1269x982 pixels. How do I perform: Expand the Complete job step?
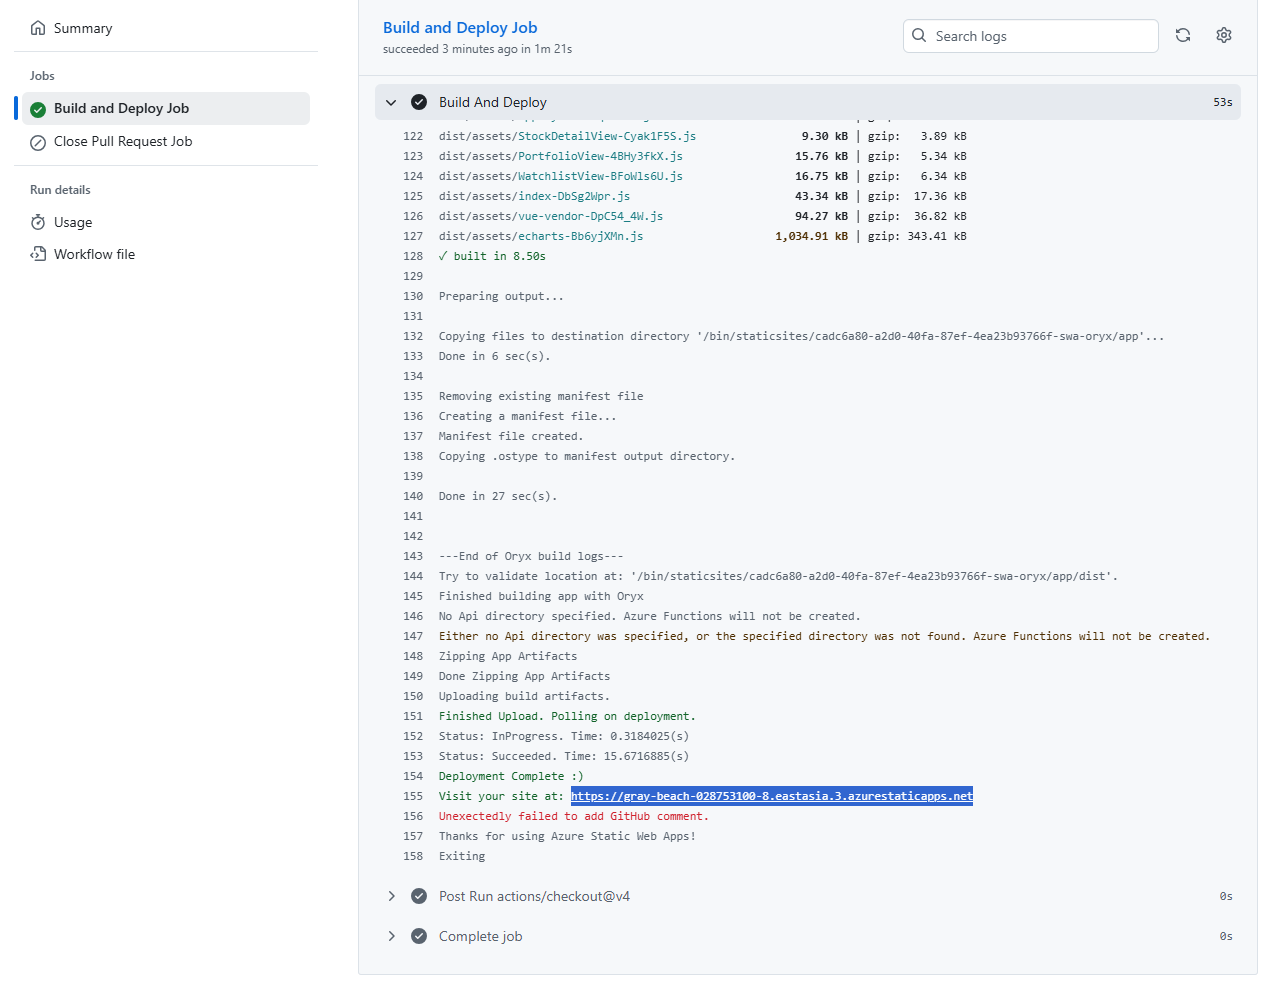click(391, 936)
